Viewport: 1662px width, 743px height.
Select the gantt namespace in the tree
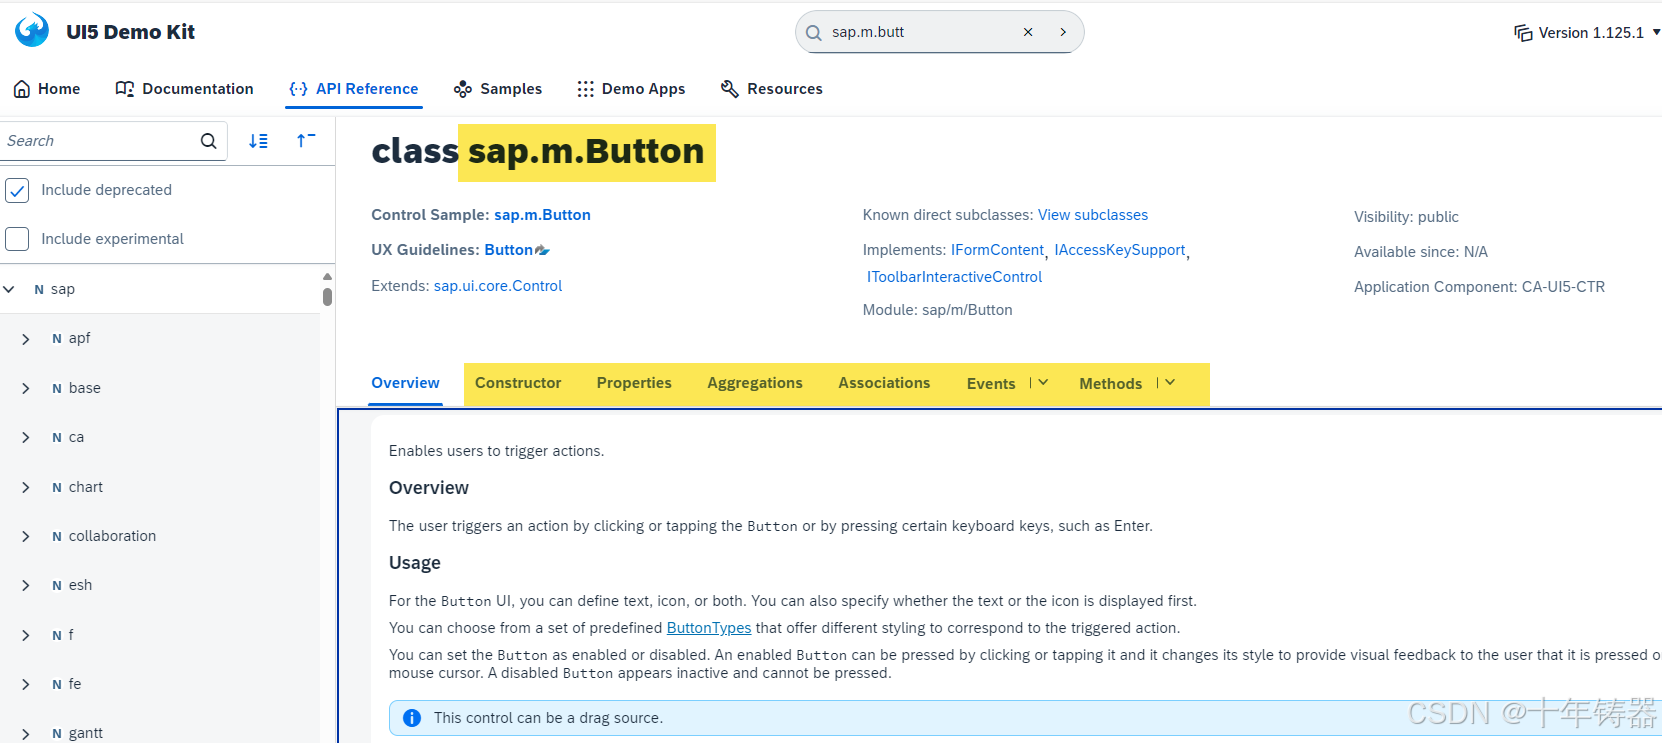(85, 733)
